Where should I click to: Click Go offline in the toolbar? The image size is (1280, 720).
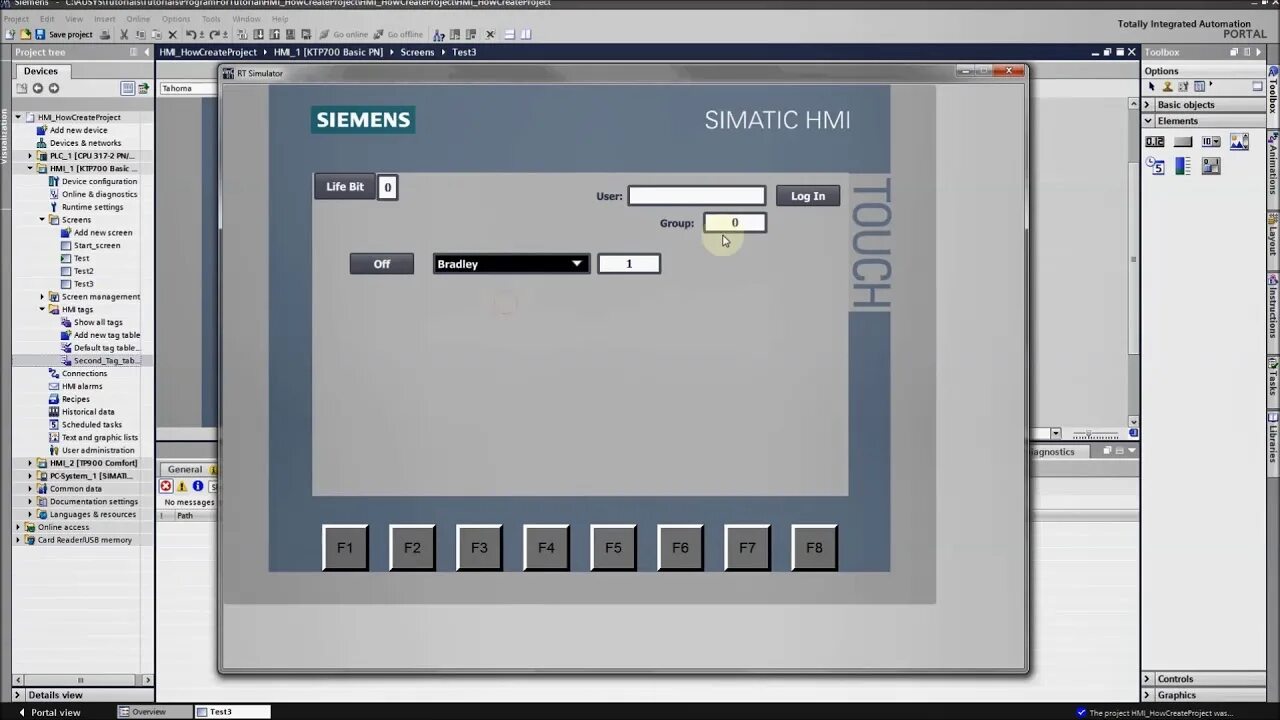click(x=397, y=34)
